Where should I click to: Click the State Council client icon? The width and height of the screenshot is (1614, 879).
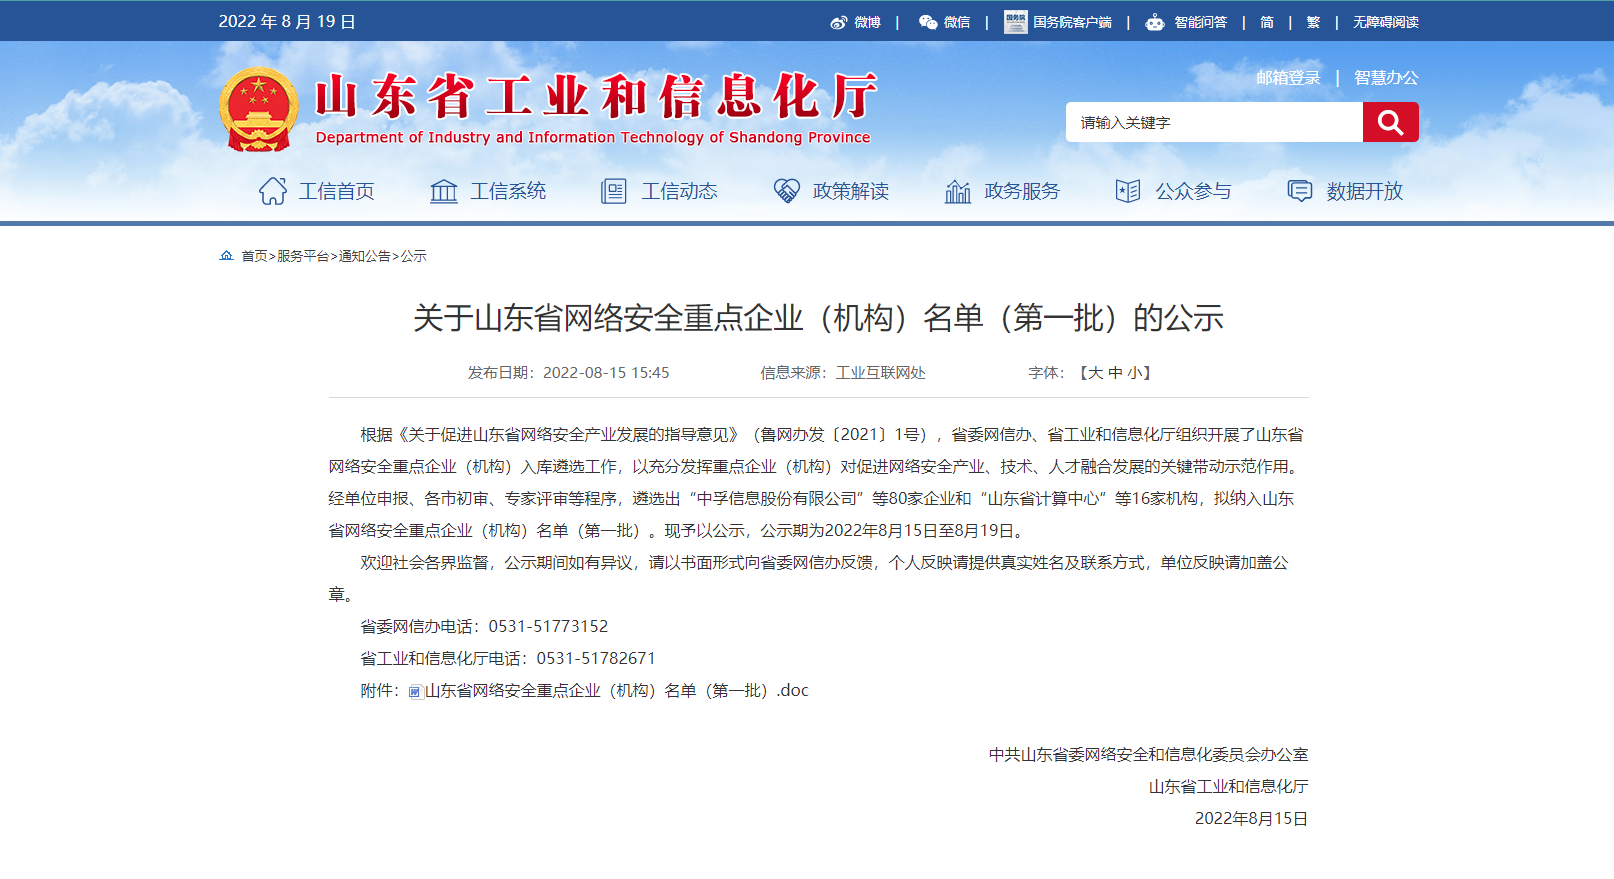(x=1015, y=22)
